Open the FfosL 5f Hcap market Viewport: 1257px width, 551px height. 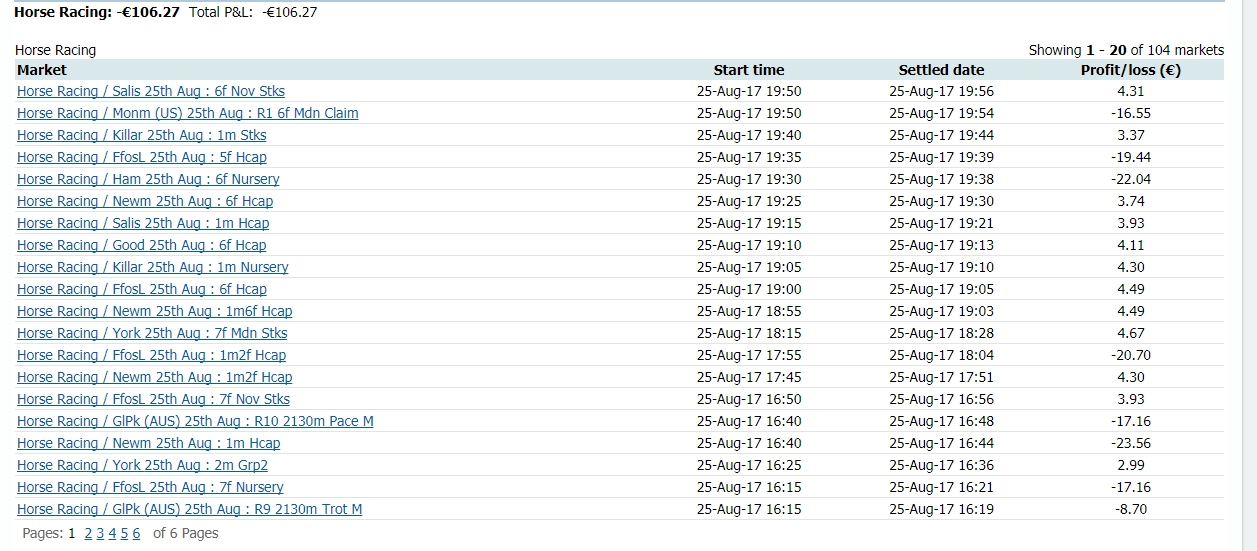tap(142, 157)
